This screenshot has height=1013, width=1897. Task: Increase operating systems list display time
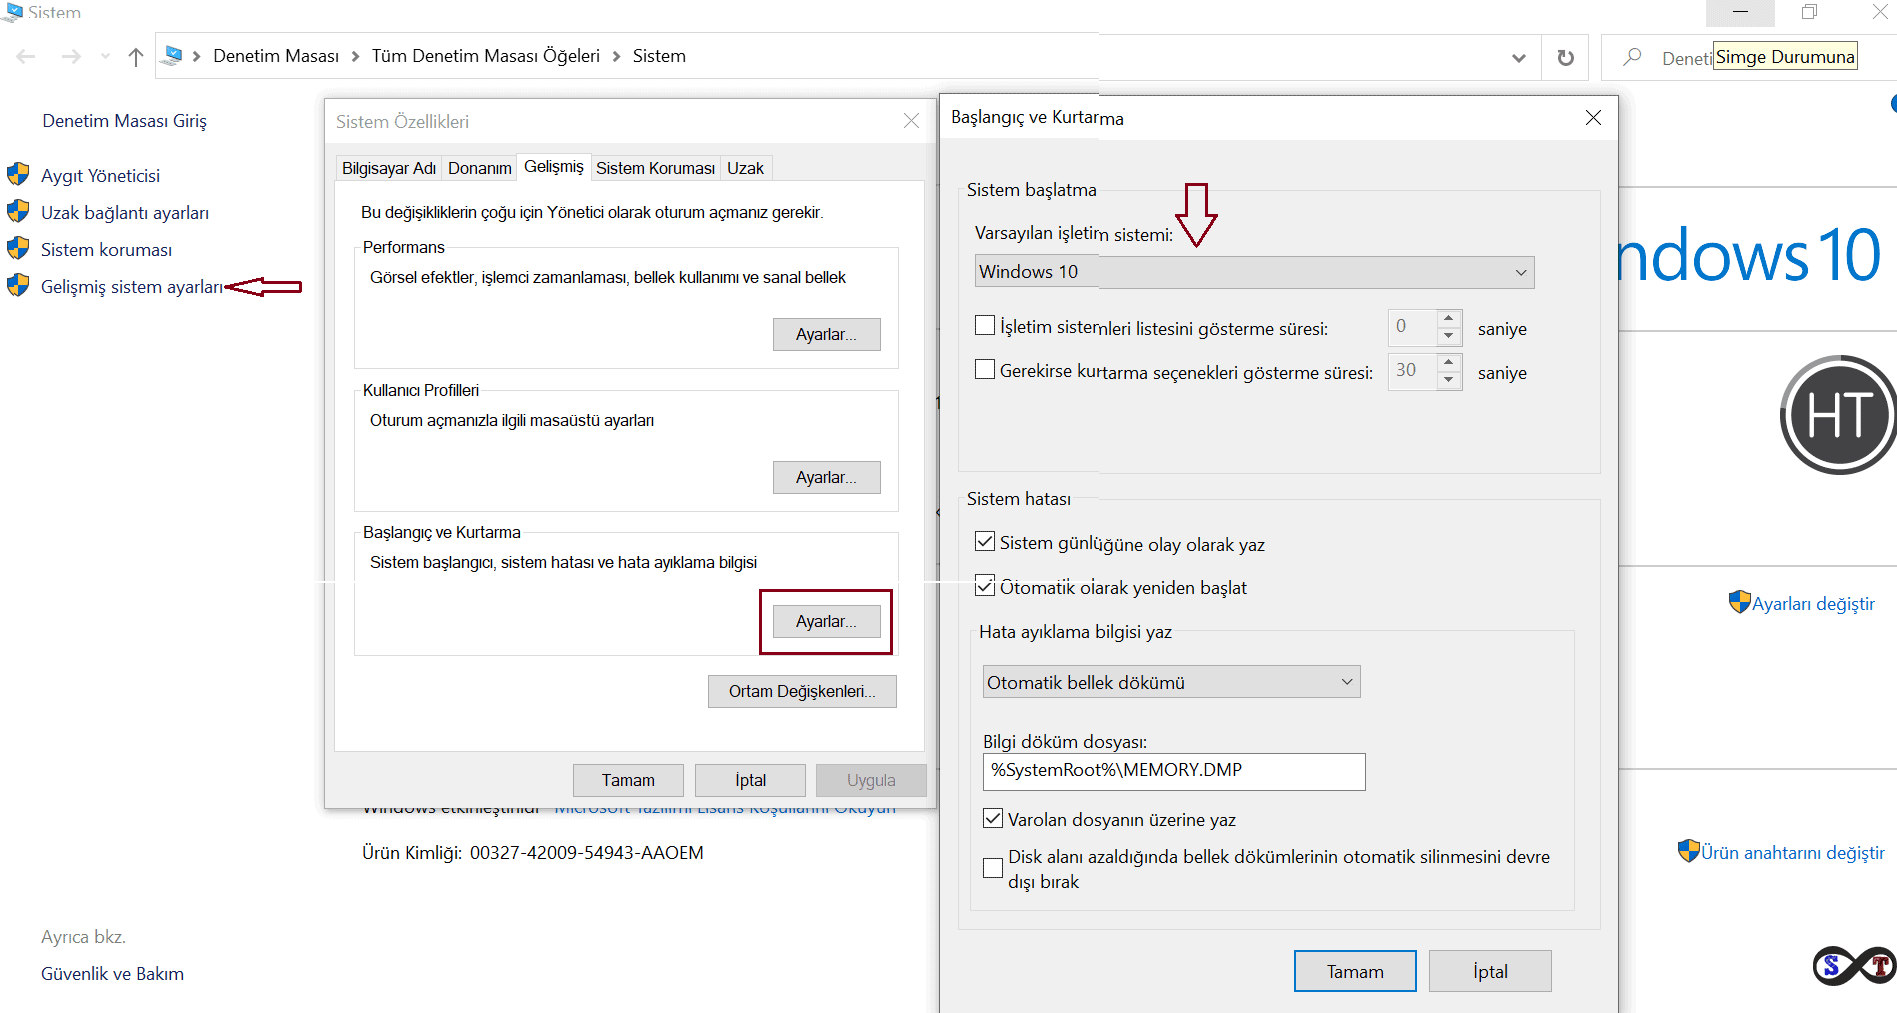coord(1448,318)
